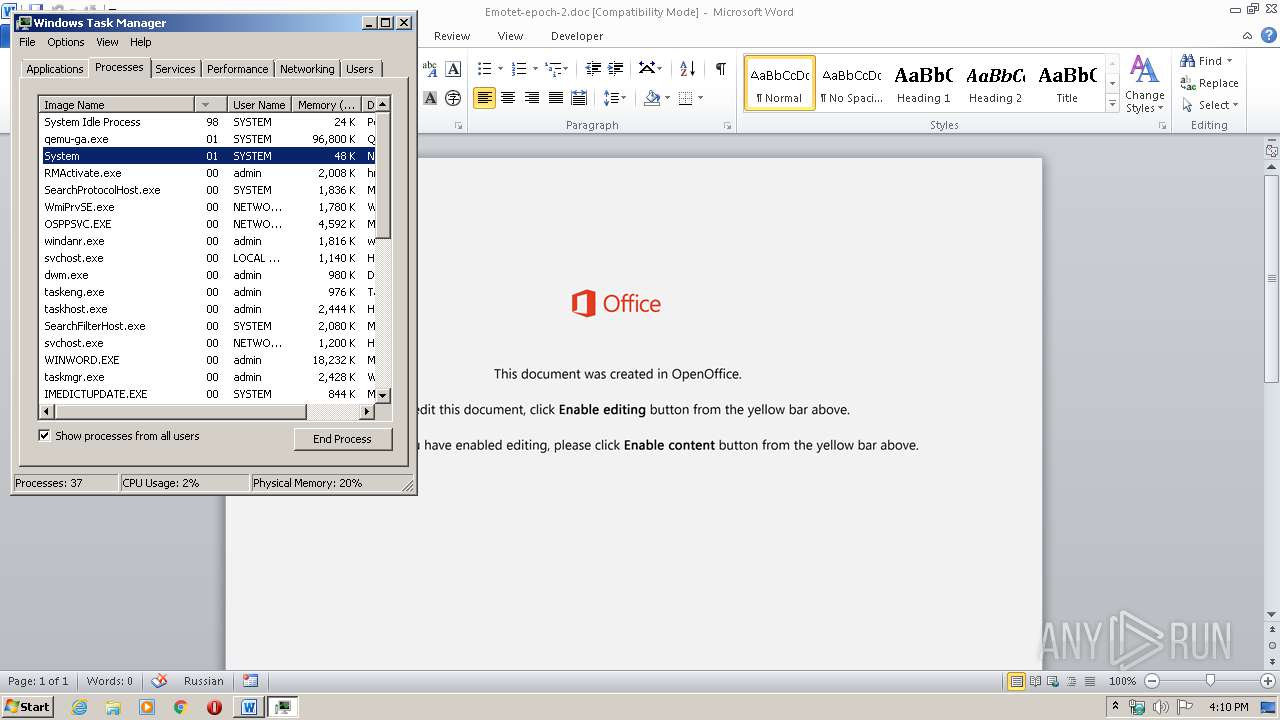Image resolution: width=1280 pixels, height=720 pixels.
Task: Click the Sort A-Z icon
Action: pyautogui.click(x=687, y=68)
